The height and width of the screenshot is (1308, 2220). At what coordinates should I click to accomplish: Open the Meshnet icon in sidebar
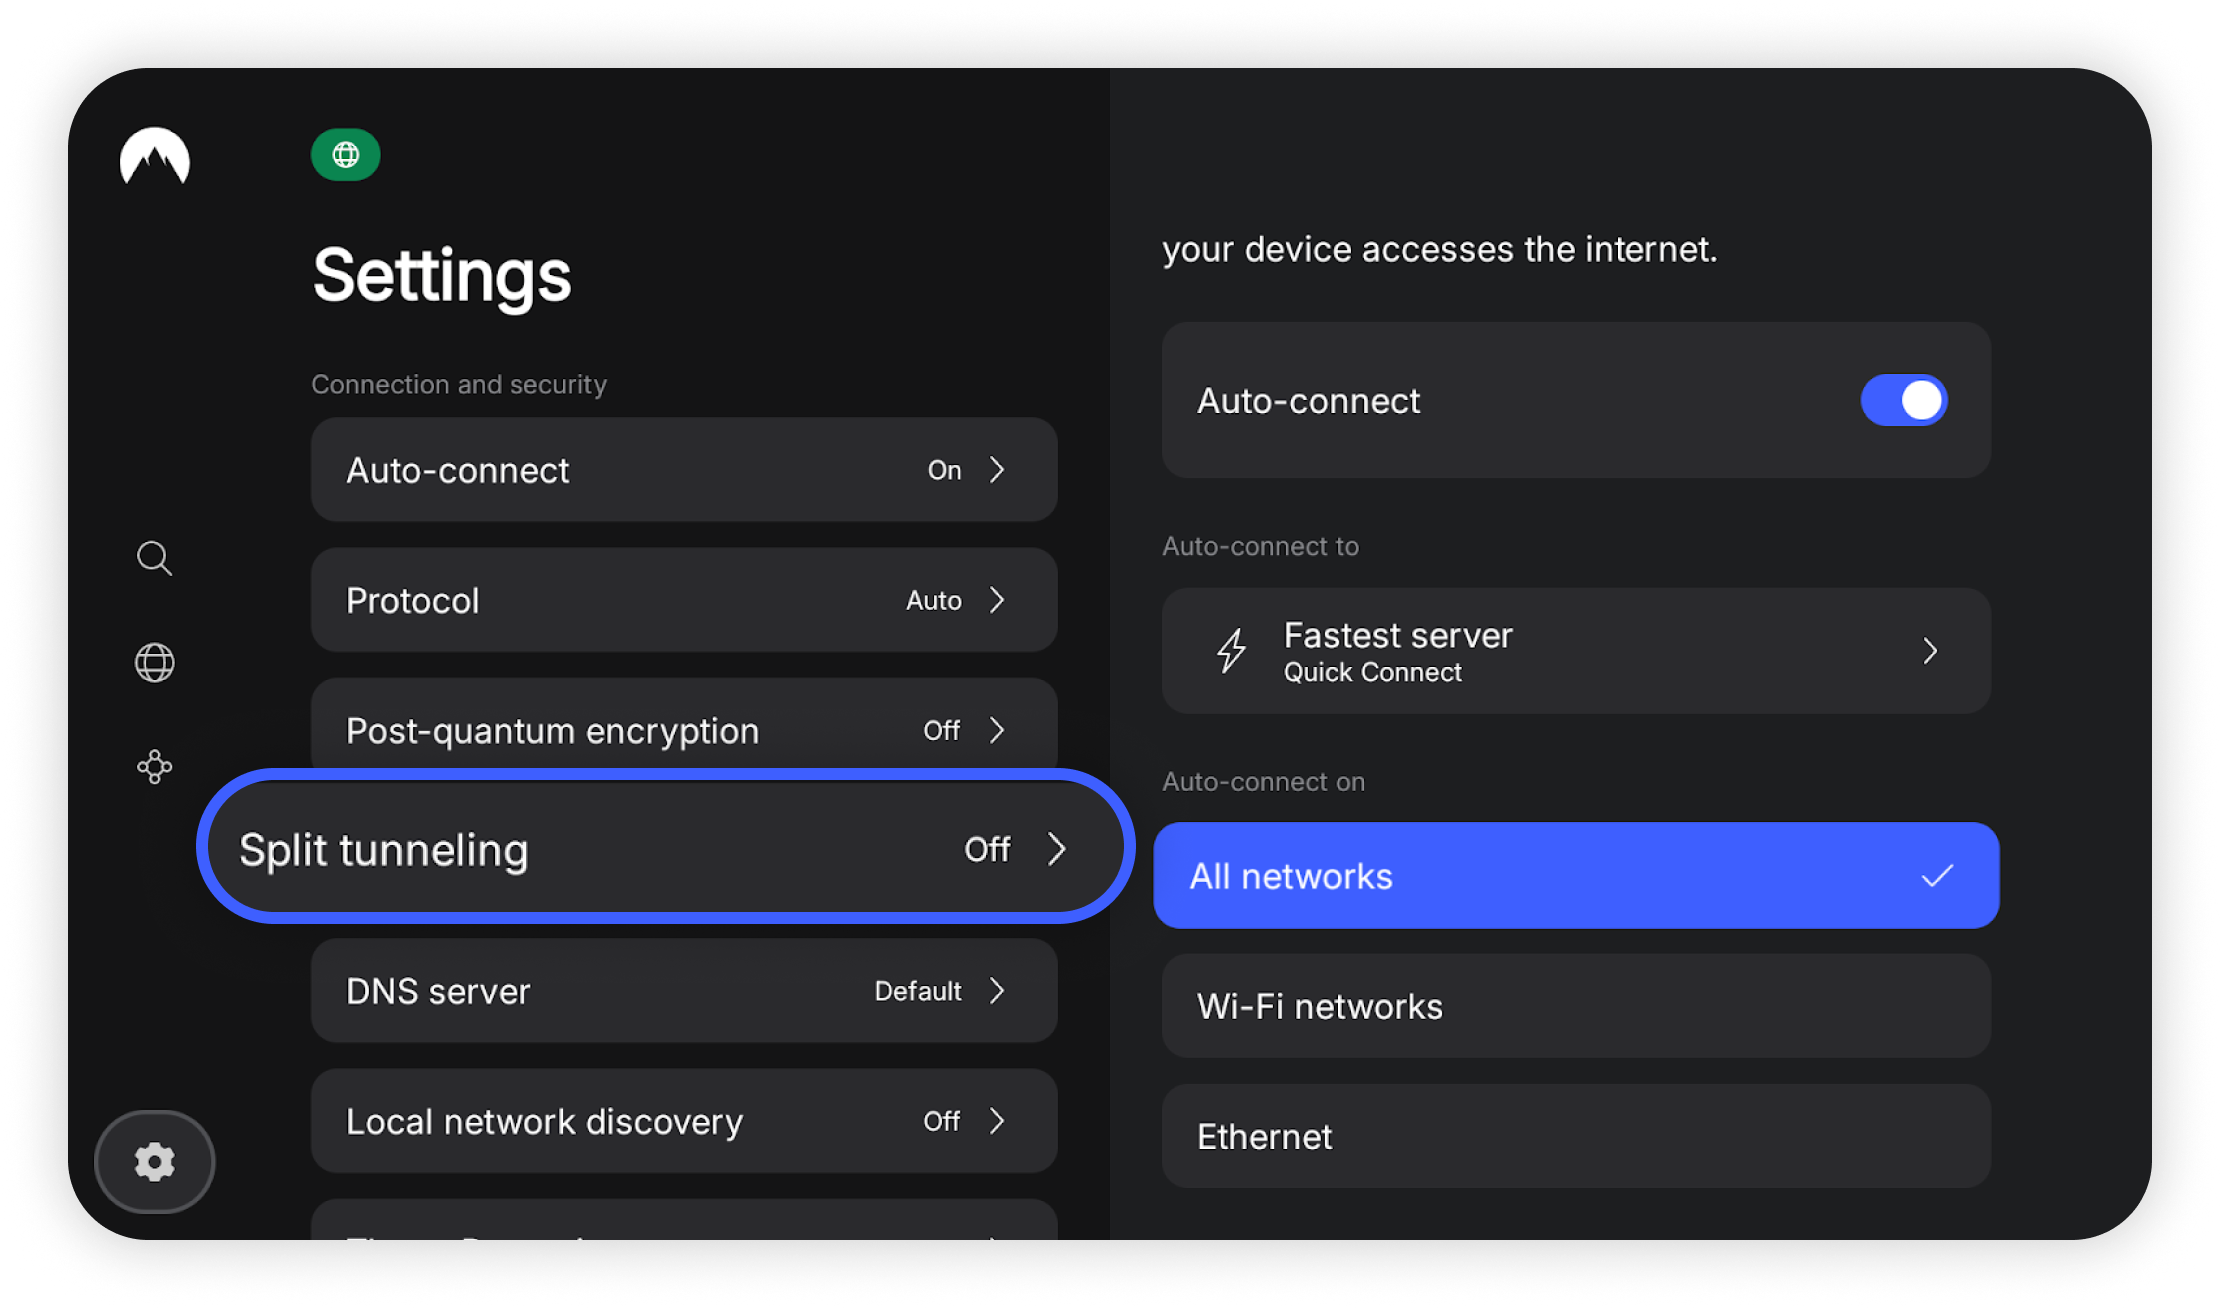[154, 767]
